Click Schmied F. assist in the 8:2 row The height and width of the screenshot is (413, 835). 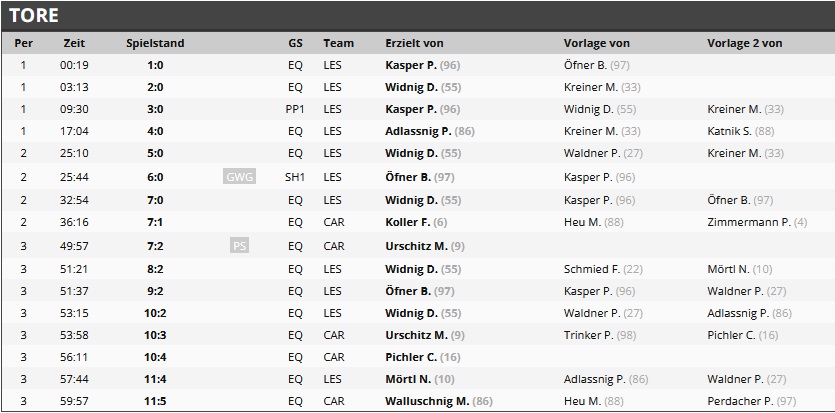click(591, 269)
